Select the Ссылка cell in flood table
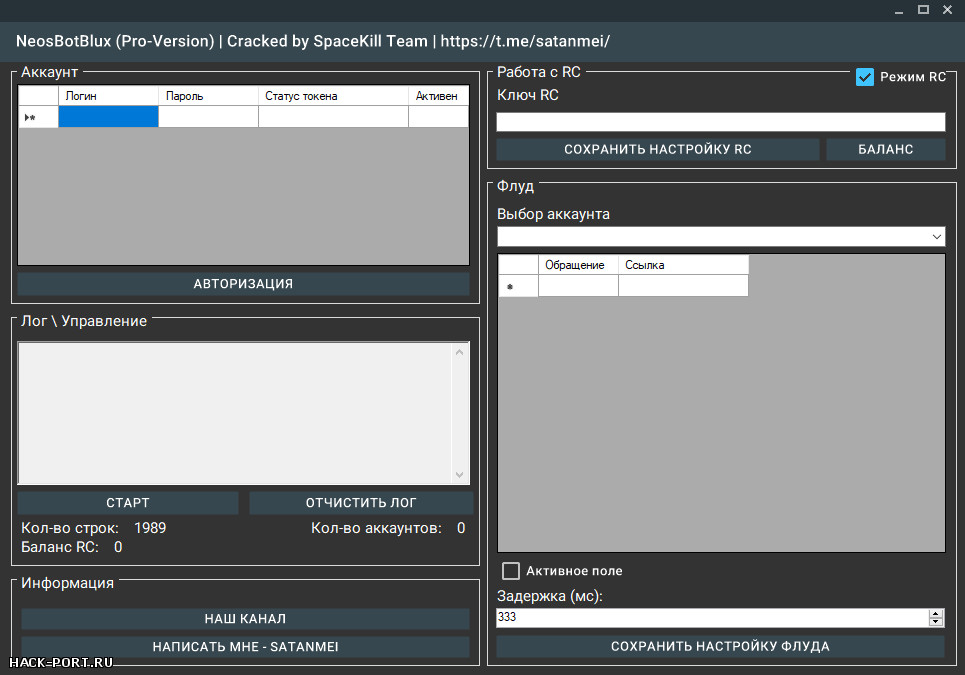This screenshot has height=675, width=965. pyautogui.click(x=683, y=286)
